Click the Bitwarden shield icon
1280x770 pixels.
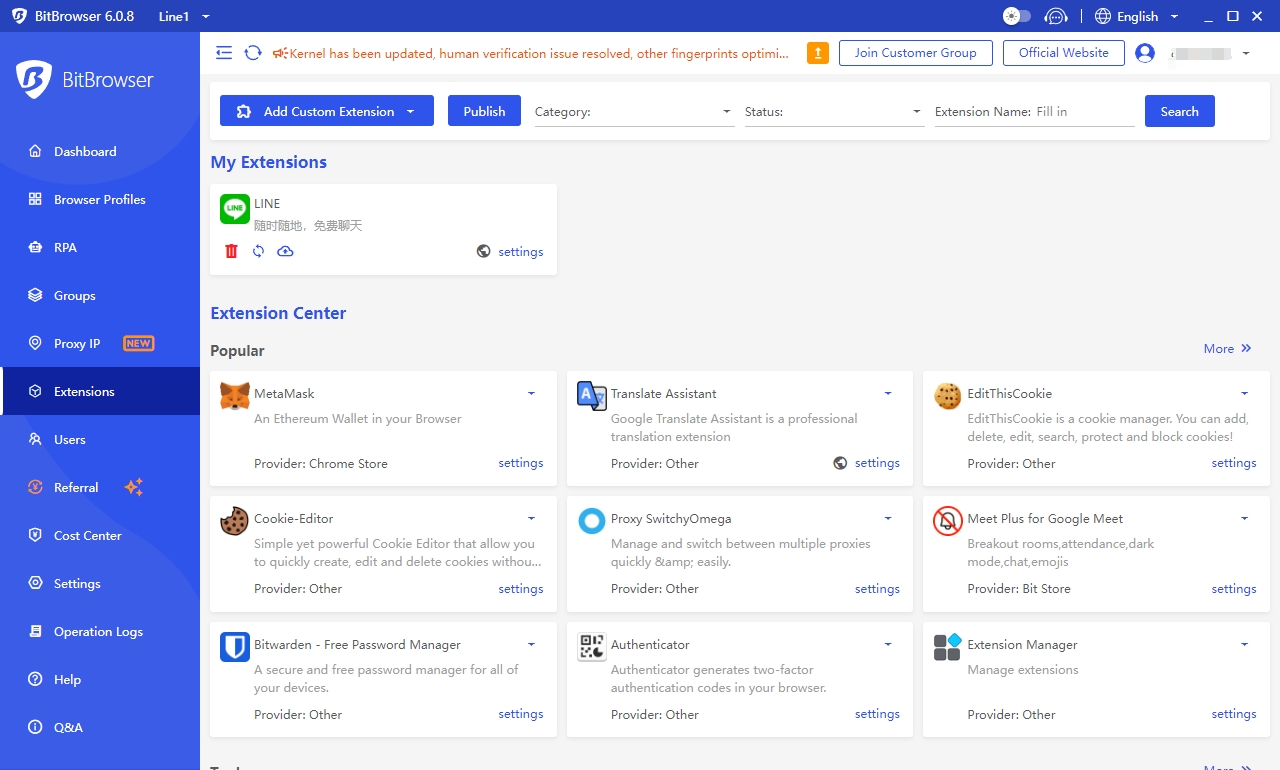tap(235, 647)
